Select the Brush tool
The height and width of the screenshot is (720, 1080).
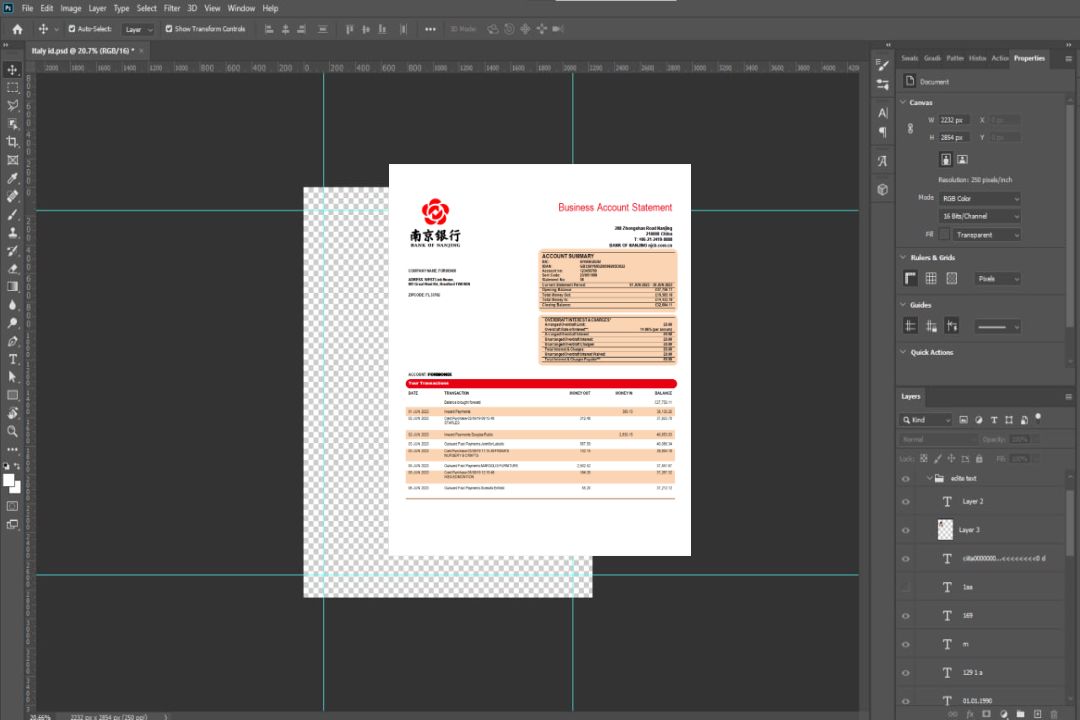(12, 214)
